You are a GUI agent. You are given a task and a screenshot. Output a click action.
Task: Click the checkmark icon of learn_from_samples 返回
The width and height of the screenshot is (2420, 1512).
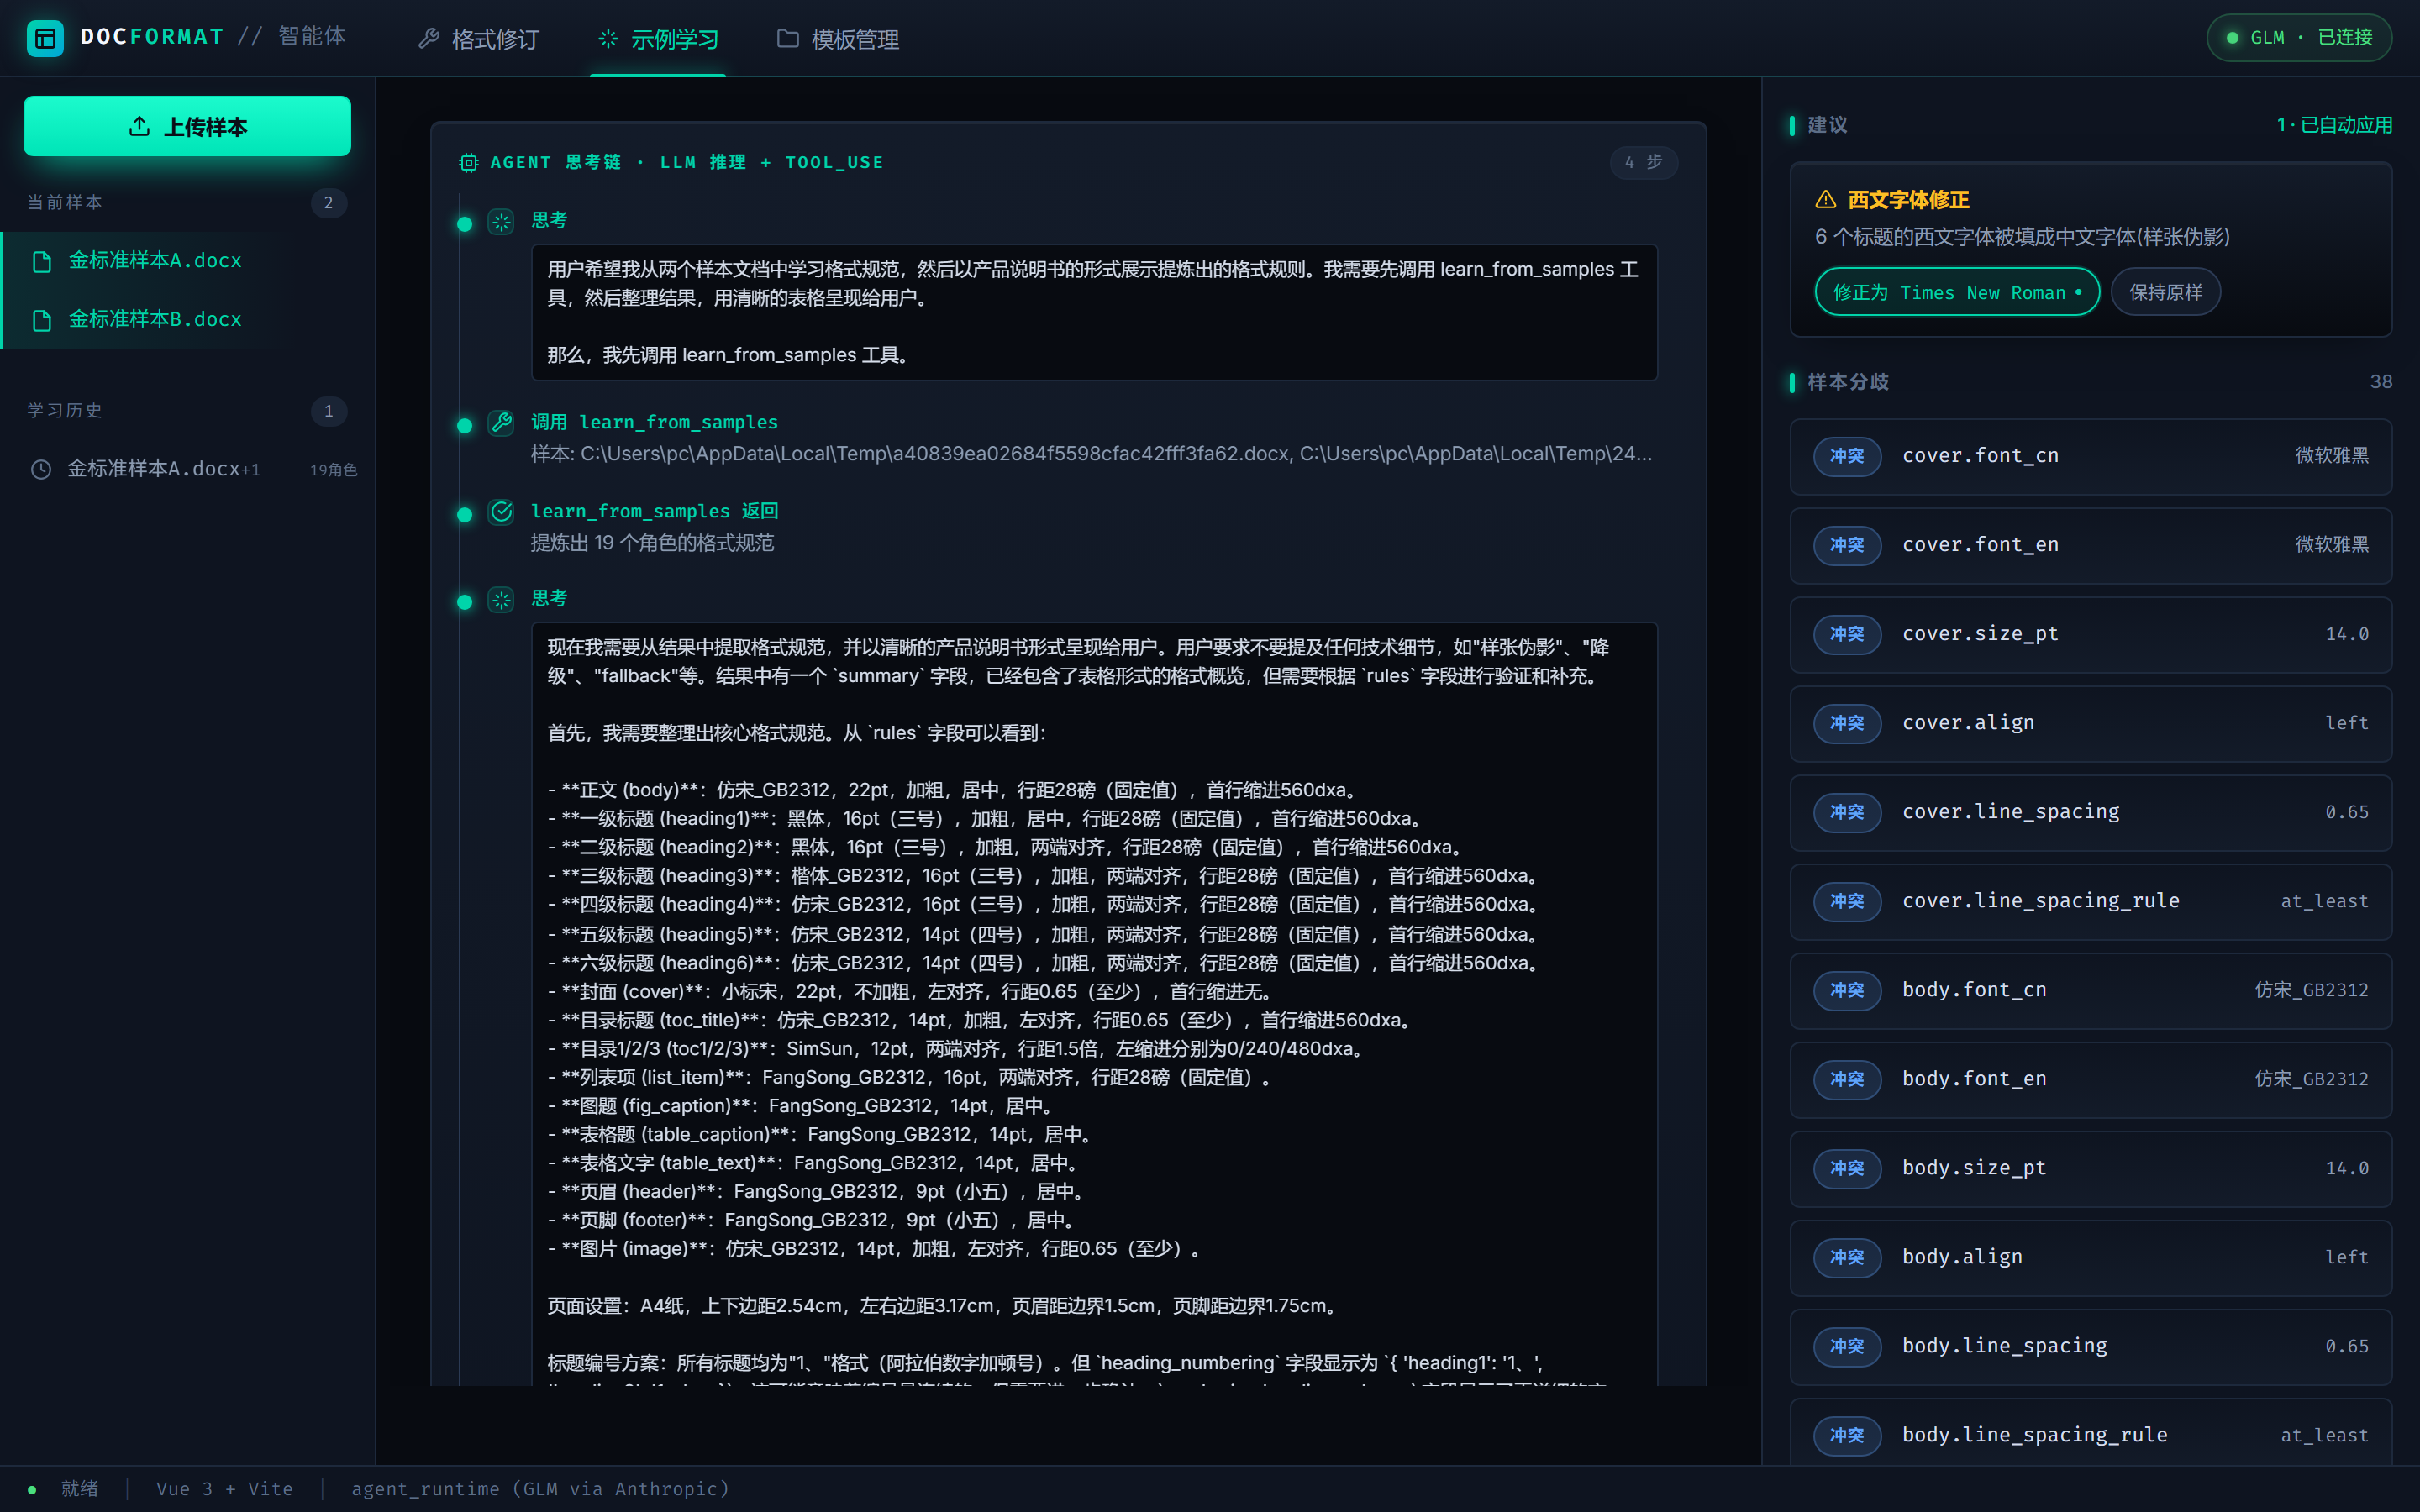(502, 512)
